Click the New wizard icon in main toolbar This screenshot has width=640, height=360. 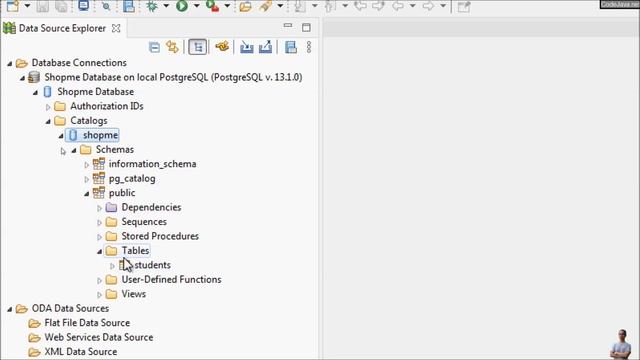(x=13, y=6)
